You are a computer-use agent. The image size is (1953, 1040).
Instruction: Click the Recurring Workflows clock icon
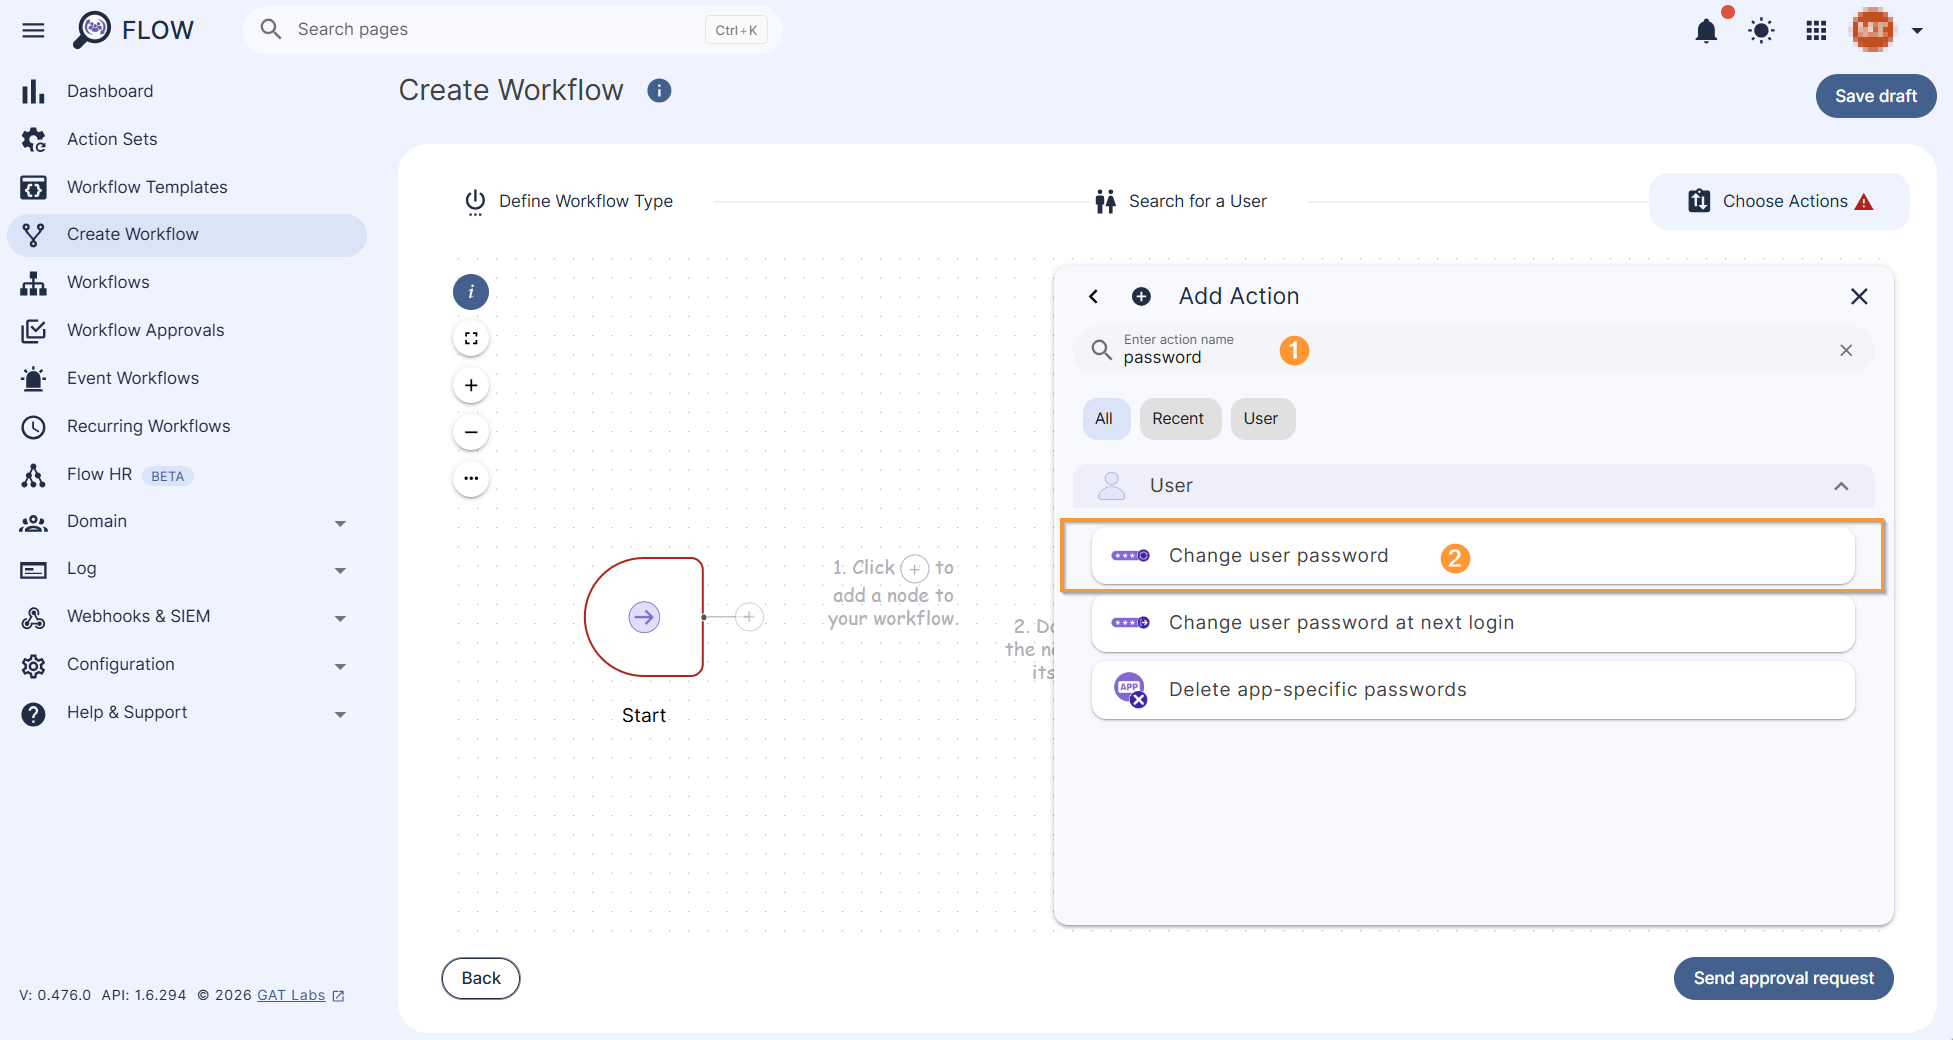pos(33,427)
